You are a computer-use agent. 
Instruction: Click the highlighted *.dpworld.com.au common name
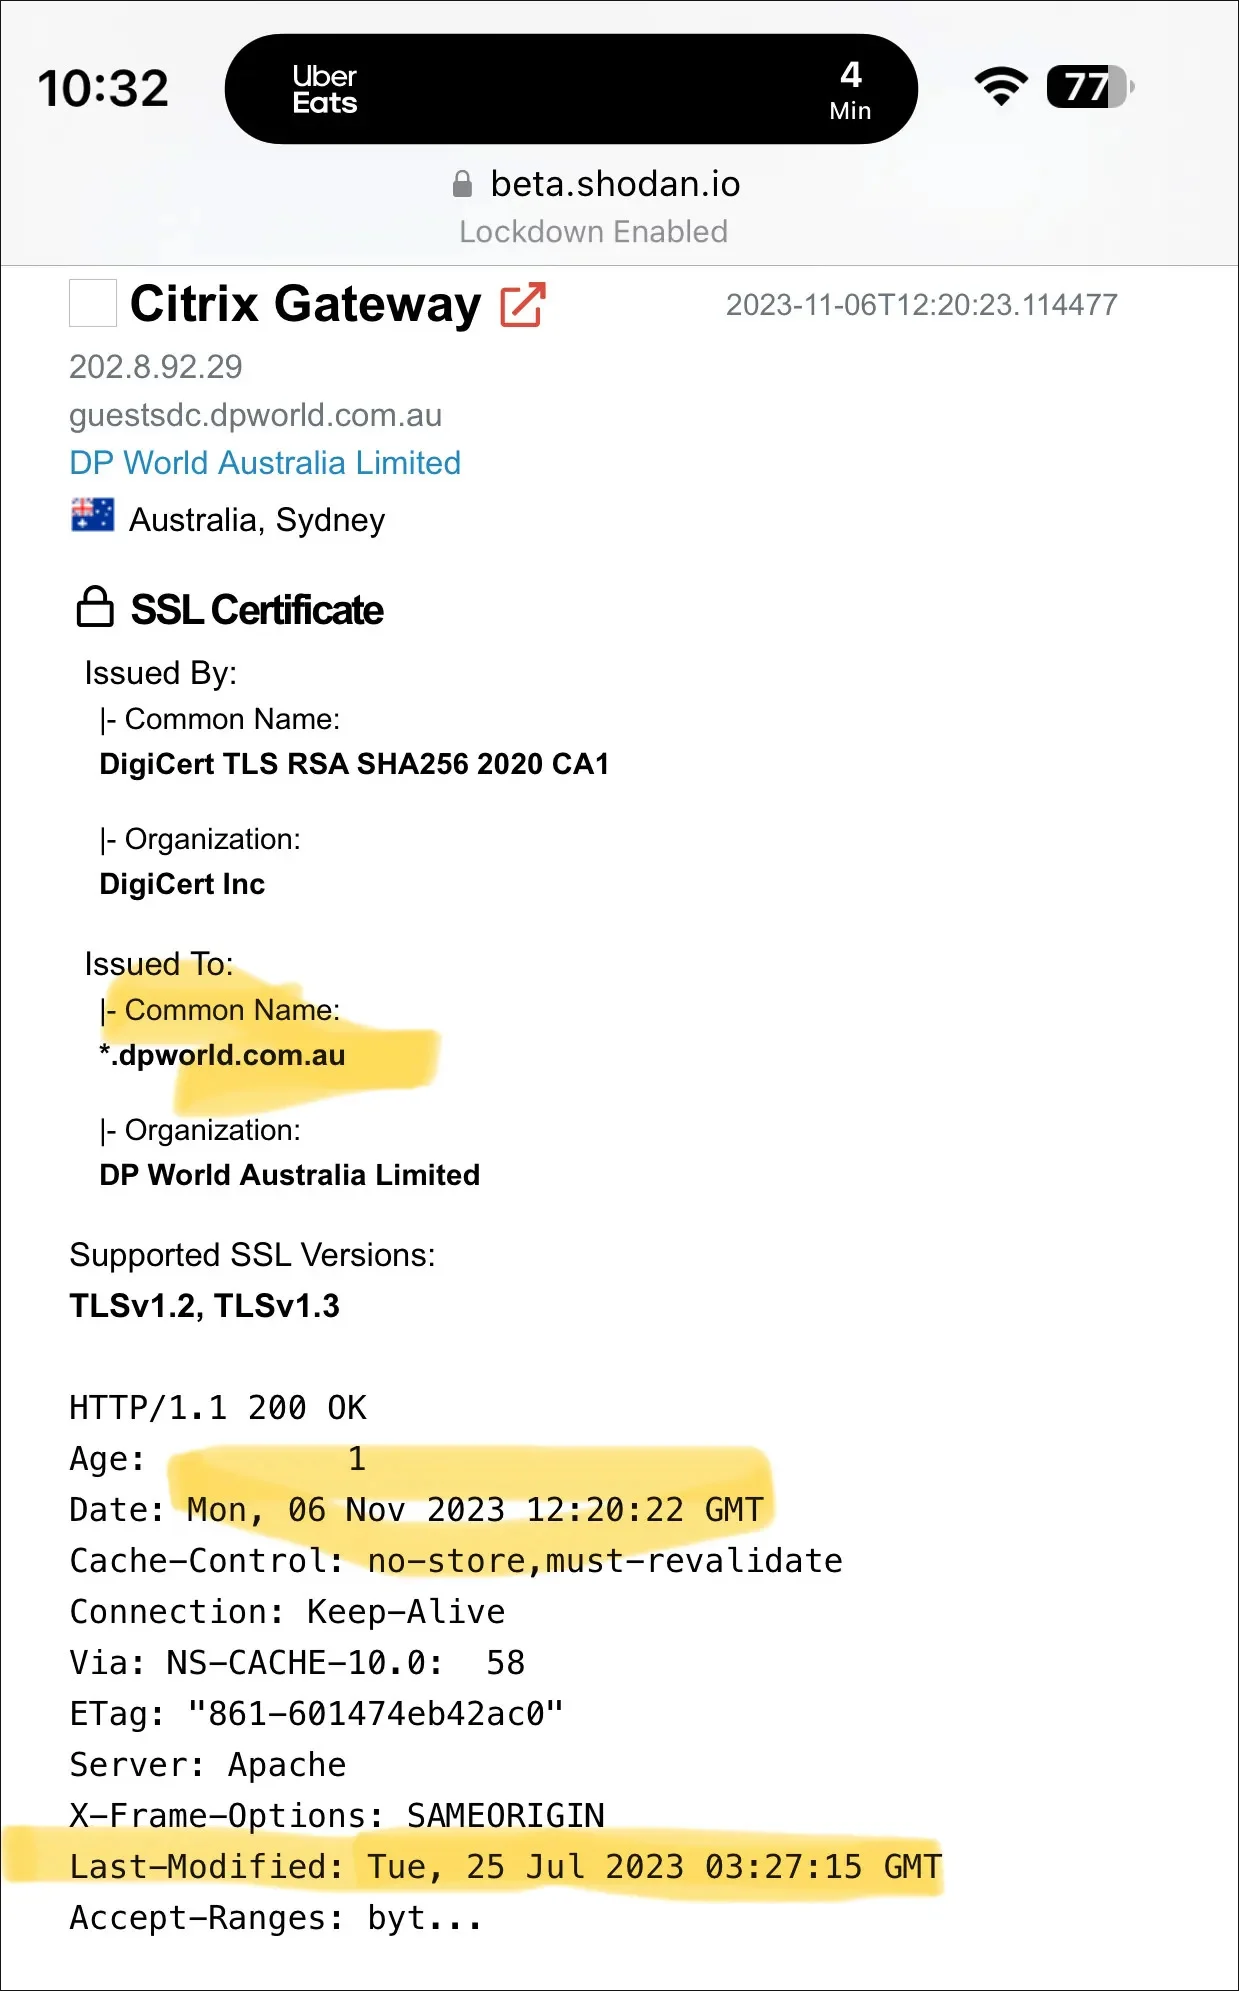pyautogui.click(x=223, y=1055)
